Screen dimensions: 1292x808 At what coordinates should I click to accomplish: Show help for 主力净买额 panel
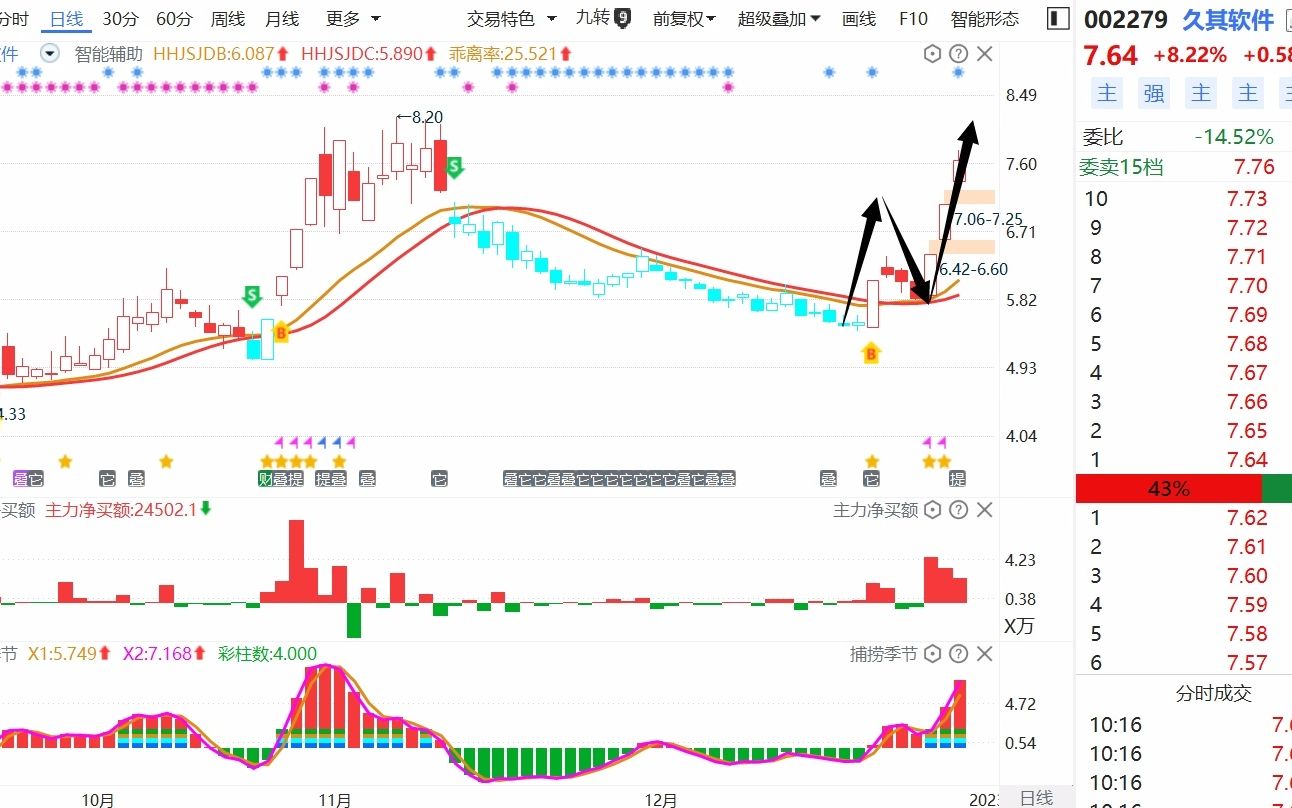pyautogui.click(x=958, y=510)
